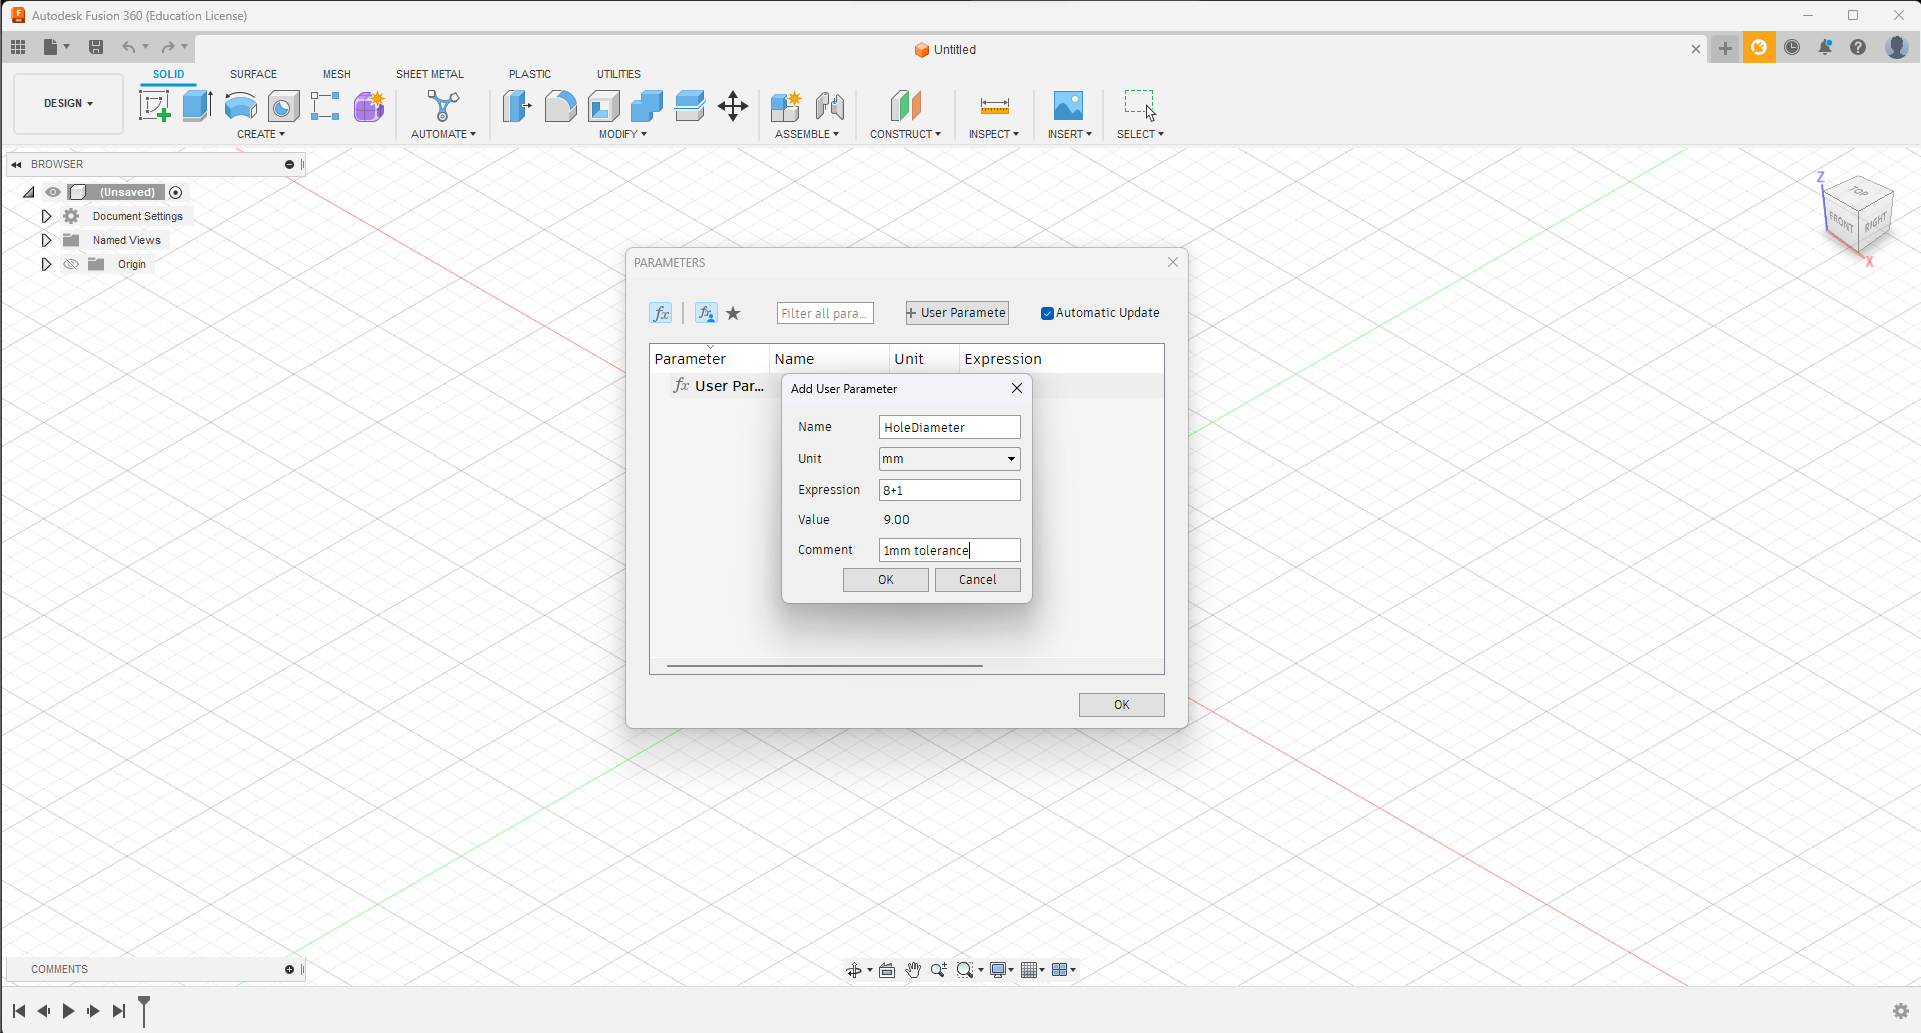Click the ViewCube in the canvas corner
This screenshot has height=1033, width=1921.
[1859, 214]
